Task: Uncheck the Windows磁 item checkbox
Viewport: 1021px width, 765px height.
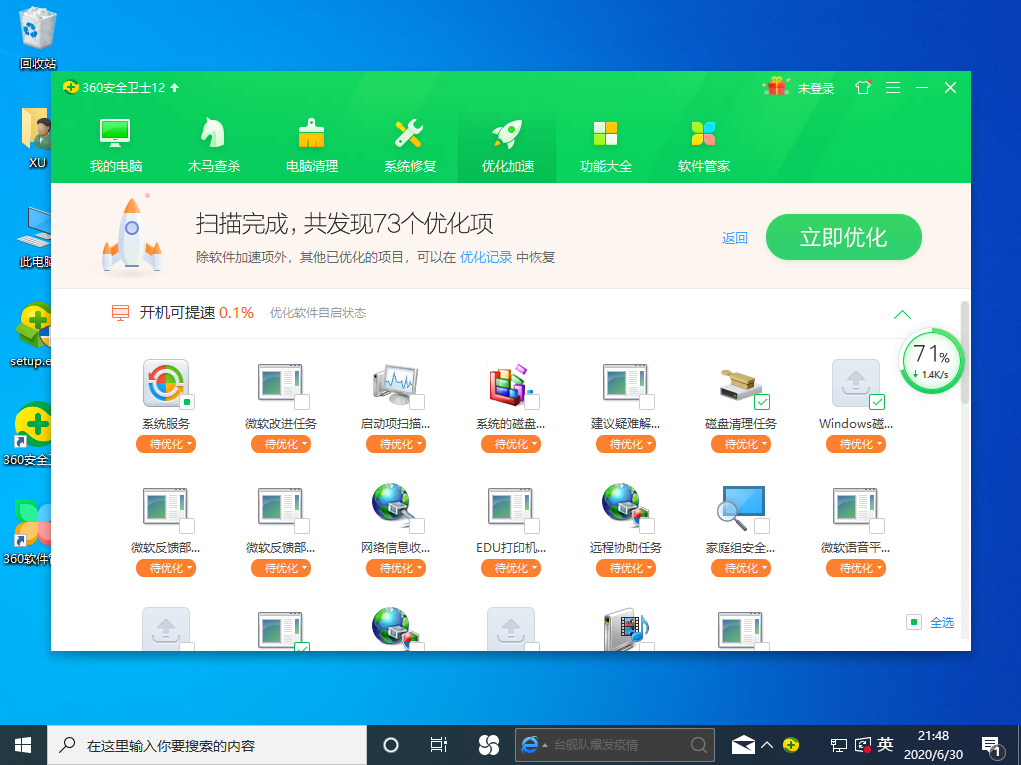Action: (x=877, y=401)
